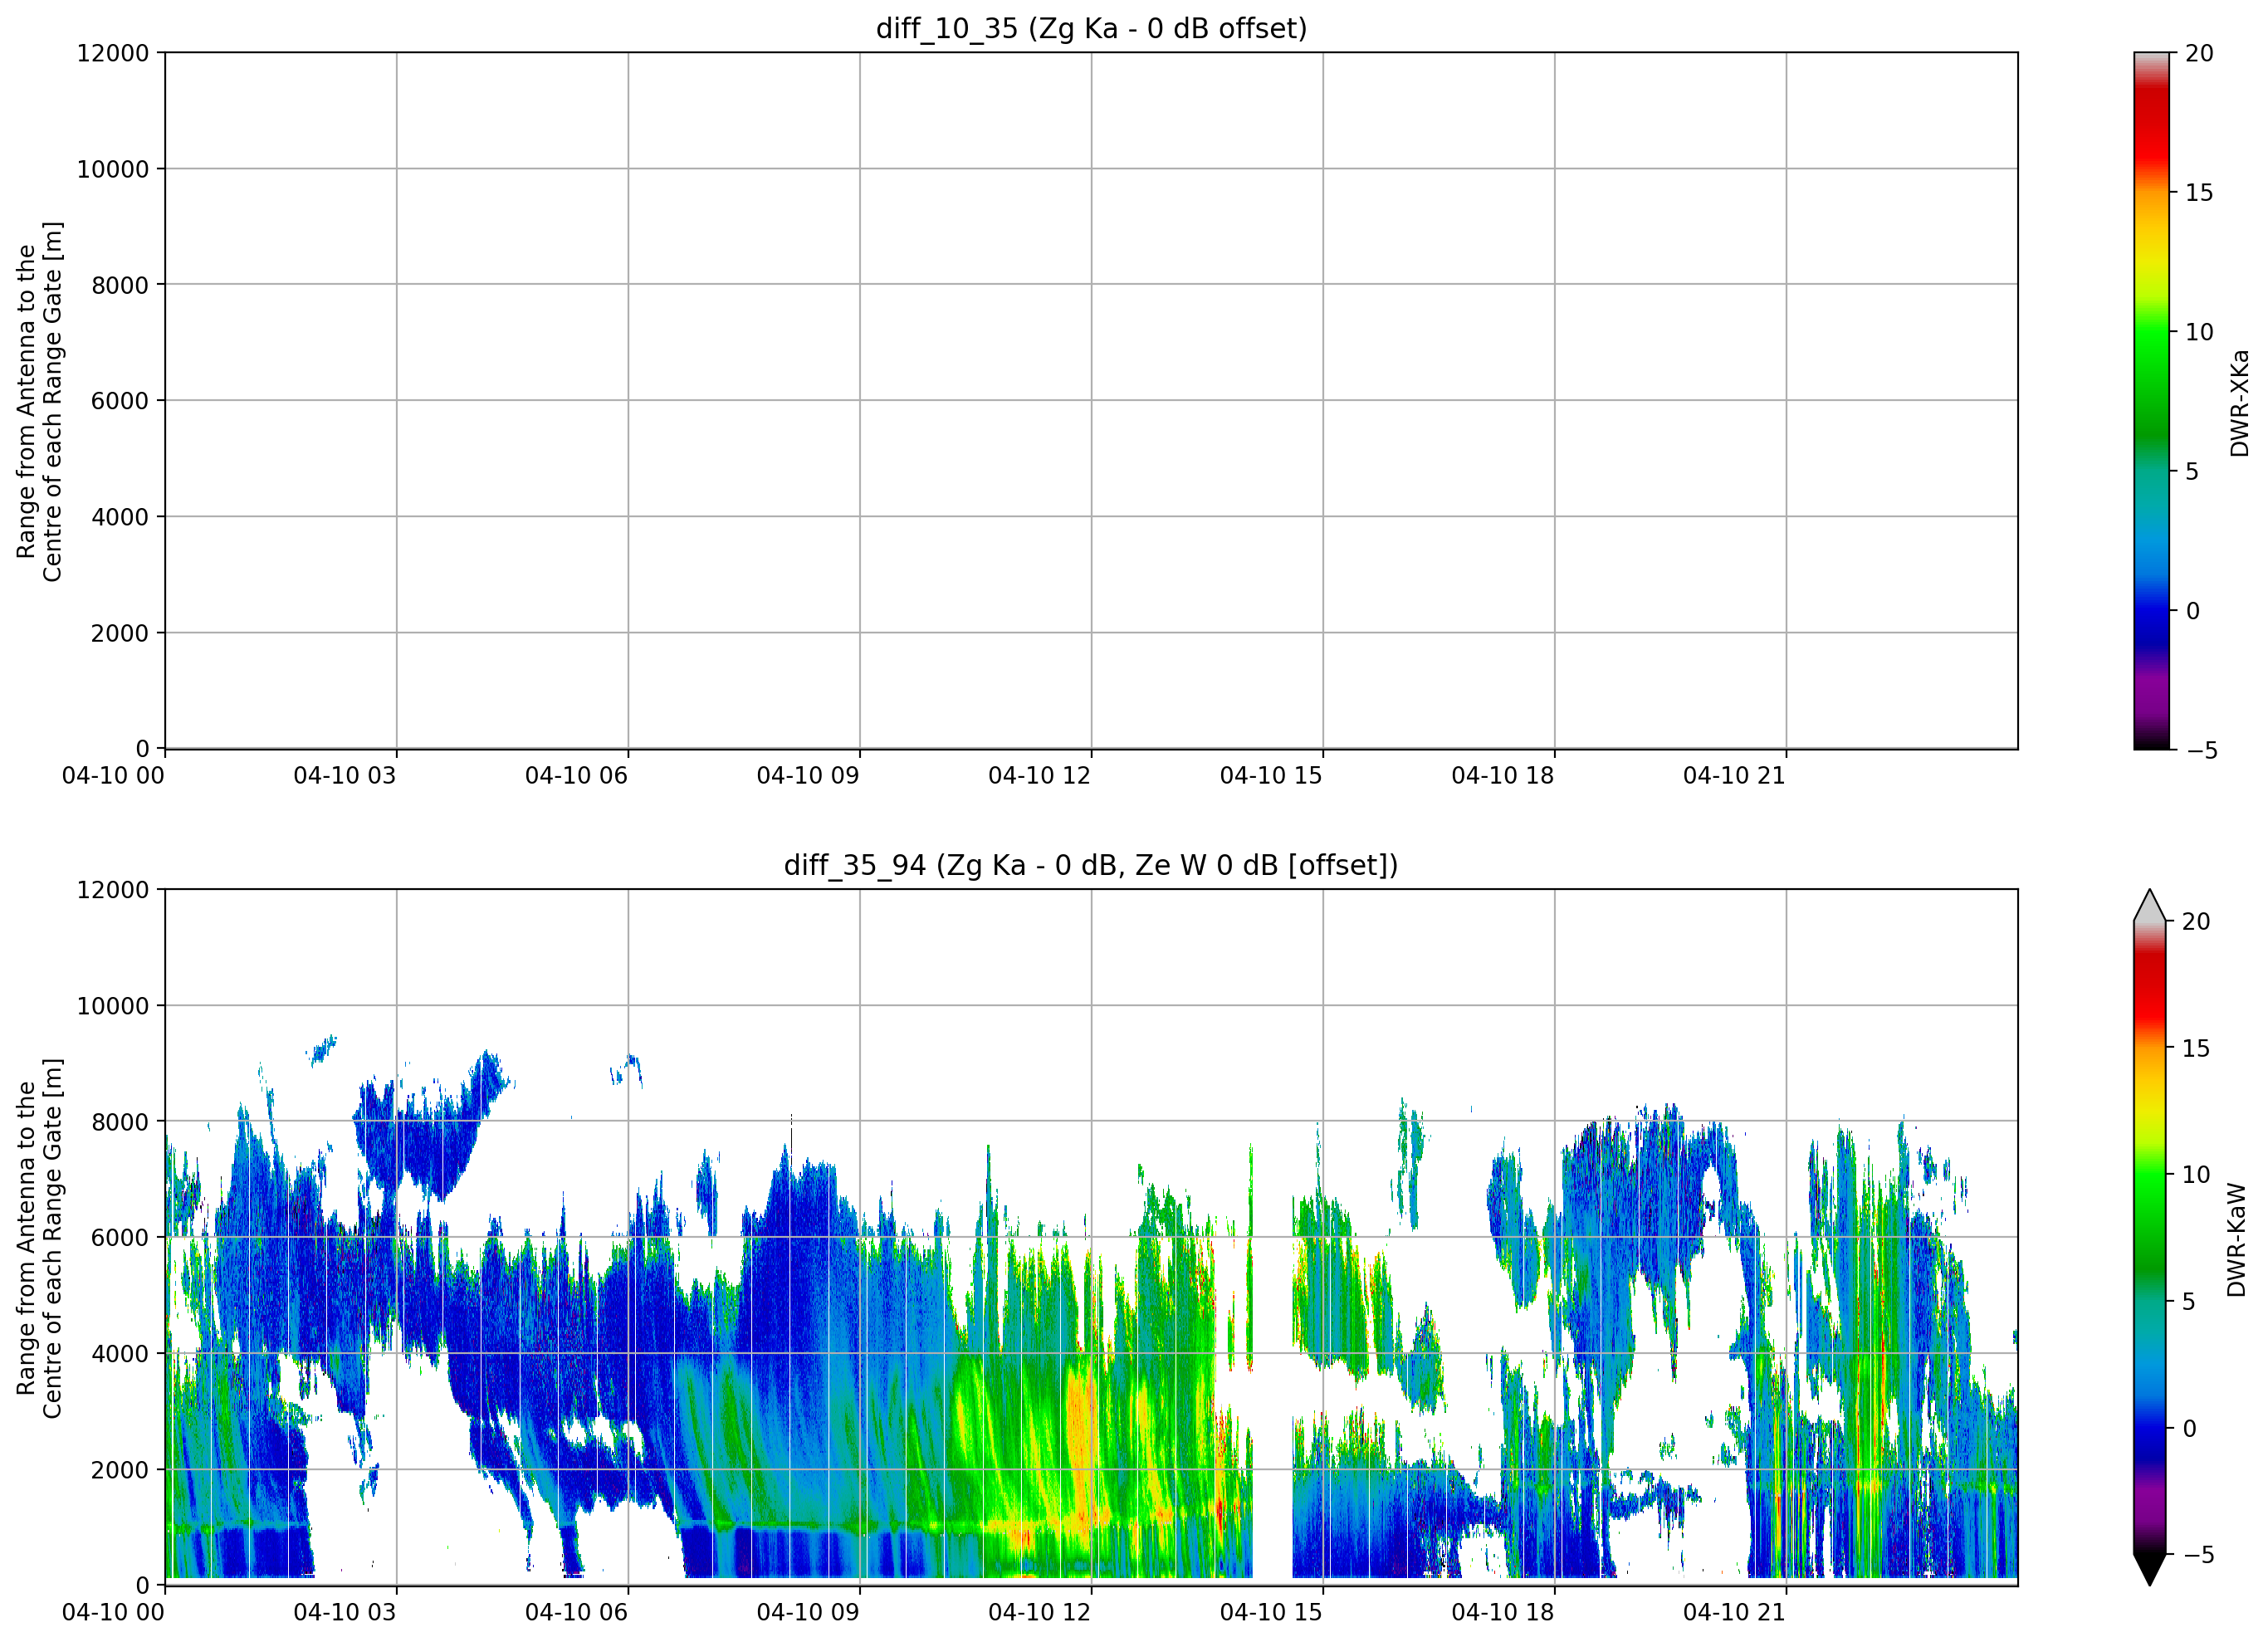Click the 04-10 06 tick label below the bottom plot
This screenshot has width=2268, height=1642.
coord(576,1612)
